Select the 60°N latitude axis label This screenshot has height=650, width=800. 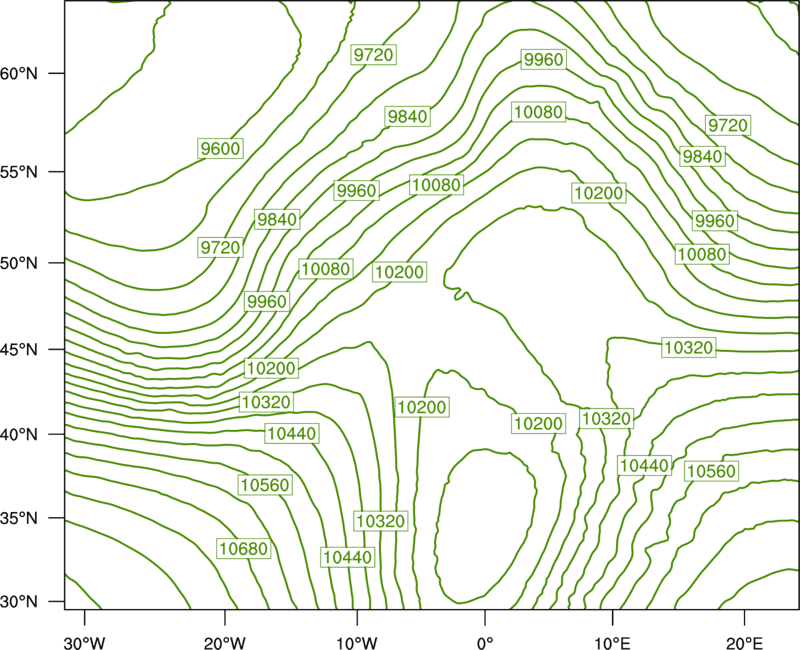[x=19, y=74]
